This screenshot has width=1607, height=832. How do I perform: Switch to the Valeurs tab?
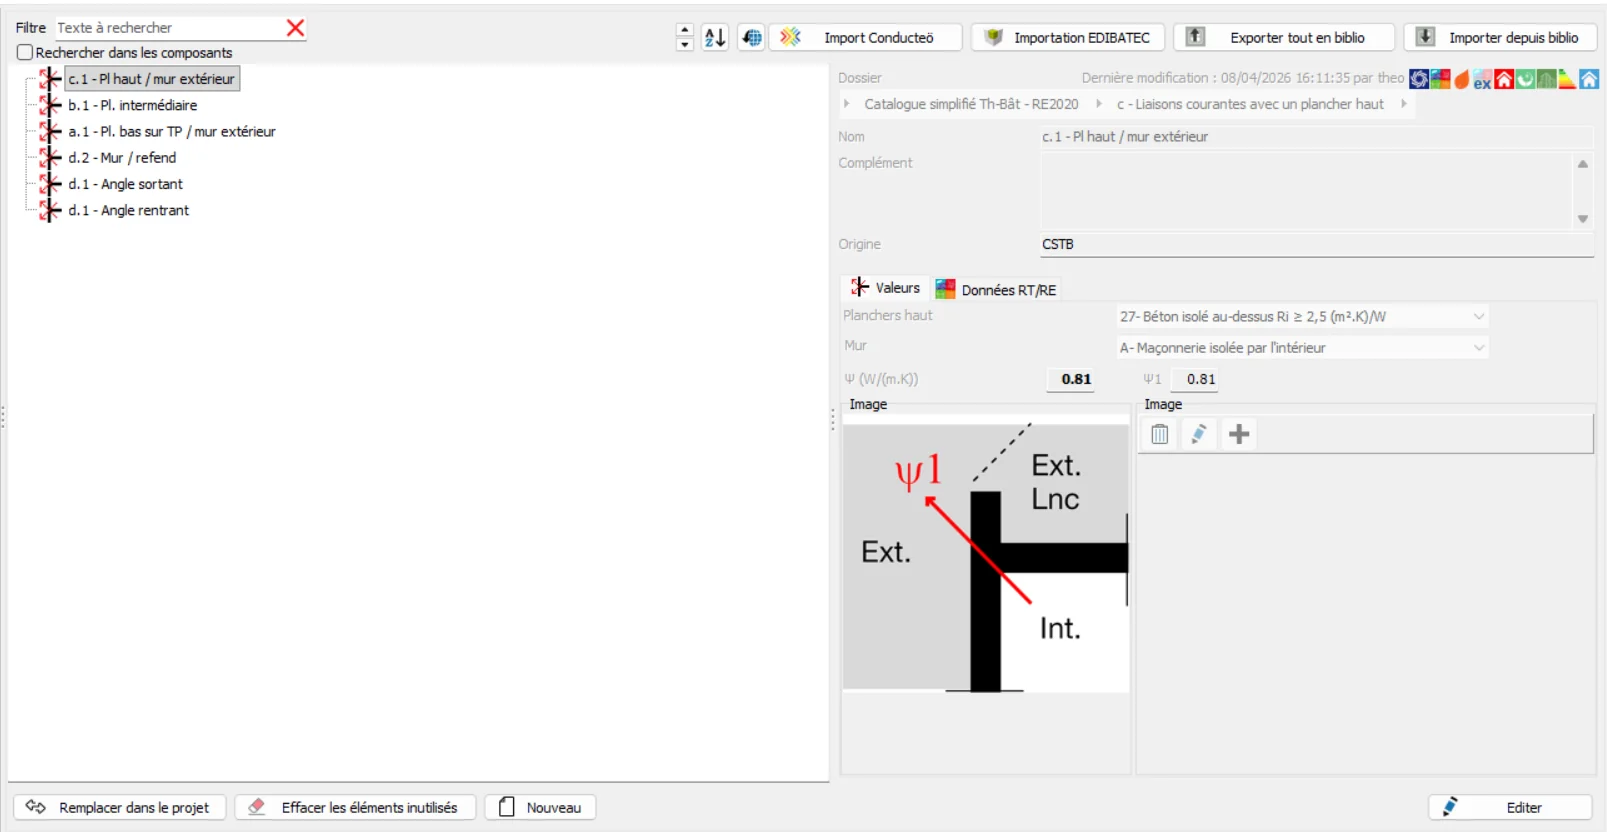click(x=886, y=288)
